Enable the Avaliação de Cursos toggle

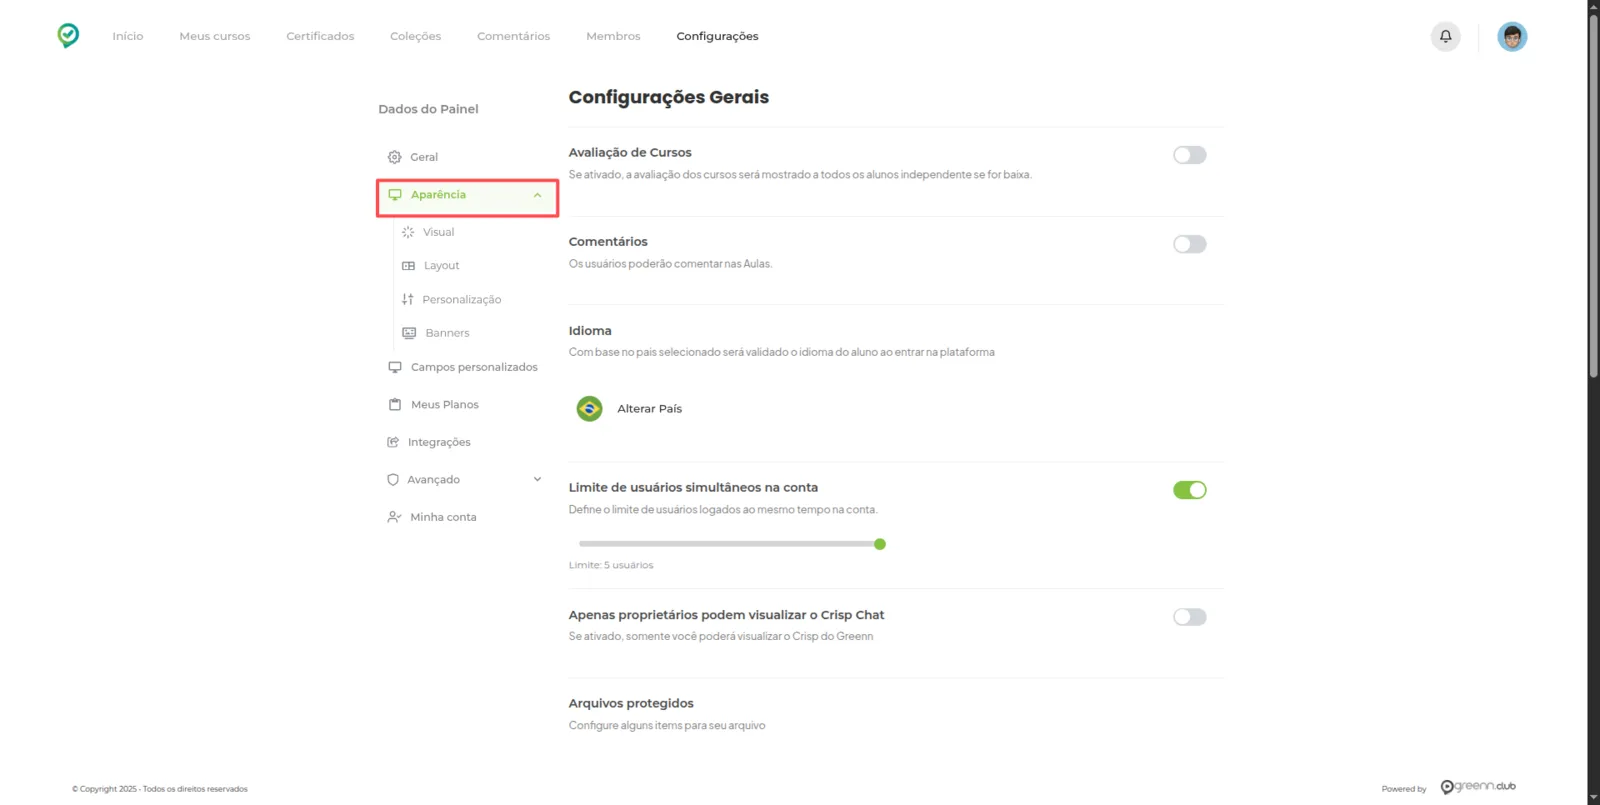(x=1190, y=155)
